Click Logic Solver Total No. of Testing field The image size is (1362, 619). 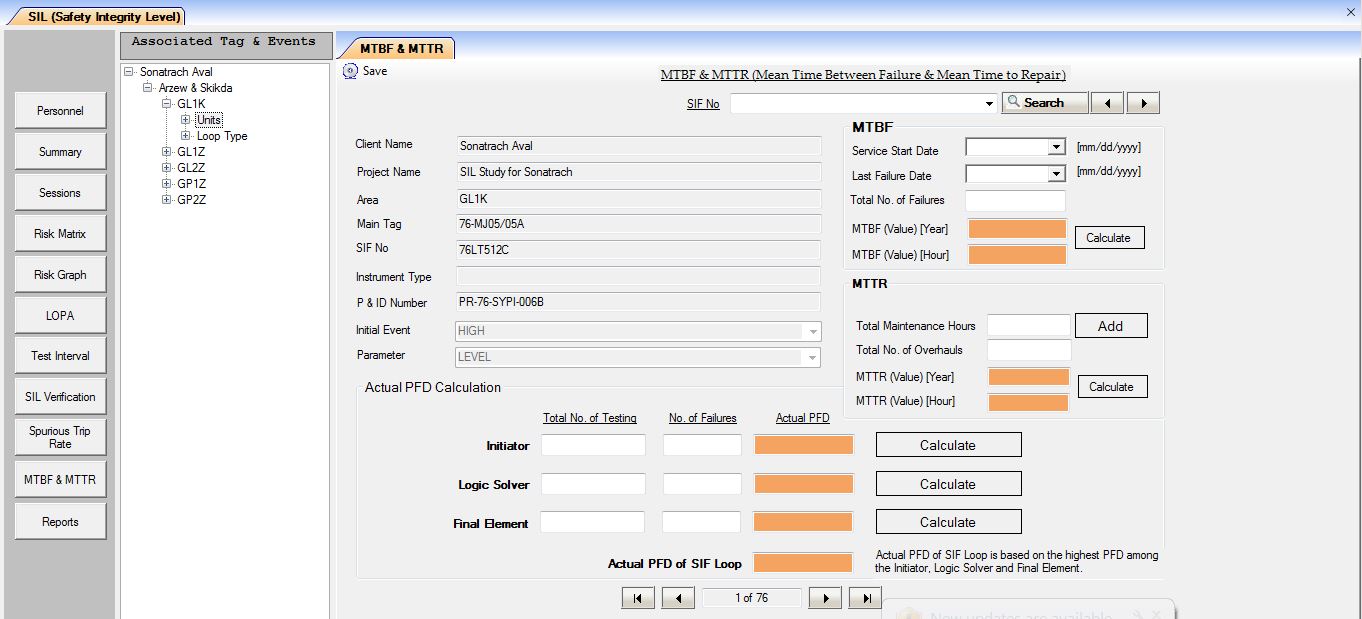click(x=593, y=484)
